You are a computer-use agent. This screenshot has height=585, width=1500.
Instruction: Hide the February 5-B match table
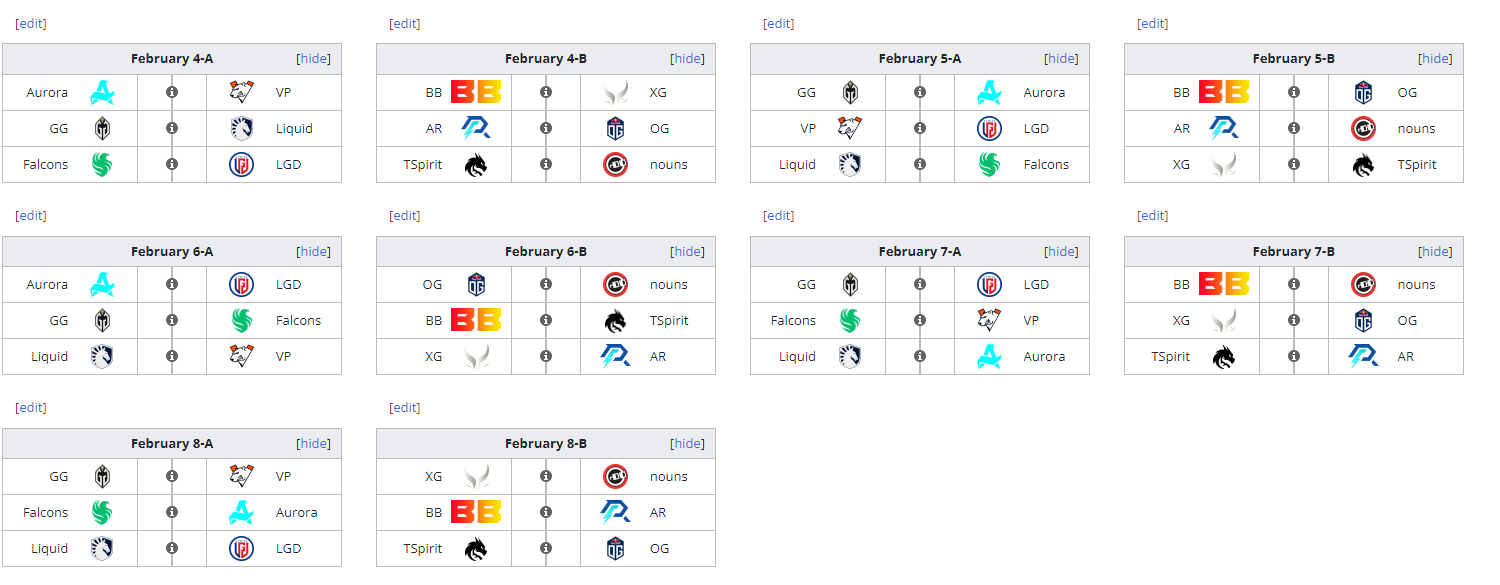coord(1436,59)
